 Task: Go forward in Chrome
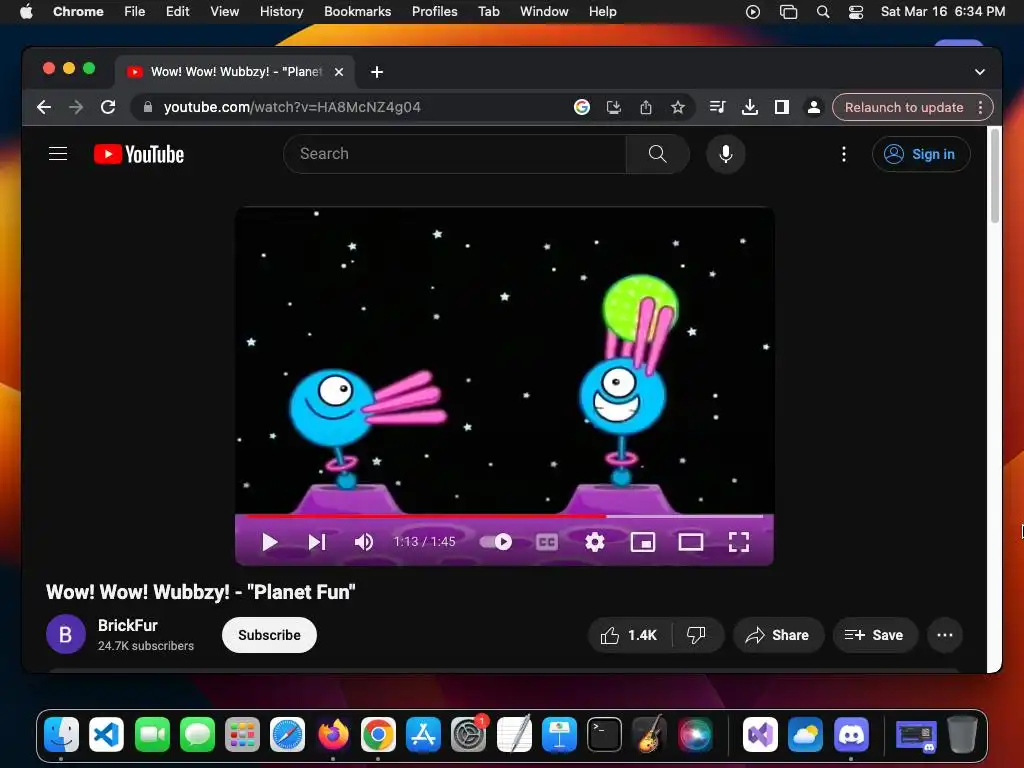76,107
